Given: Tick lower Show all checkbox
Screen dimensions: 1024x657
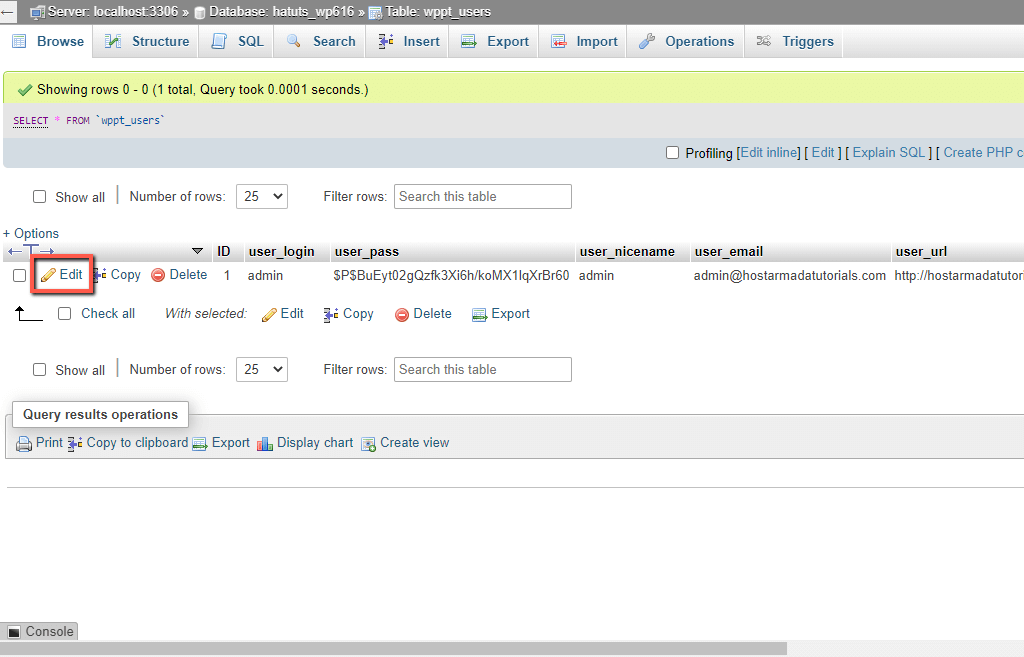Looking at the screenshot, I should [x=40, y=370].
